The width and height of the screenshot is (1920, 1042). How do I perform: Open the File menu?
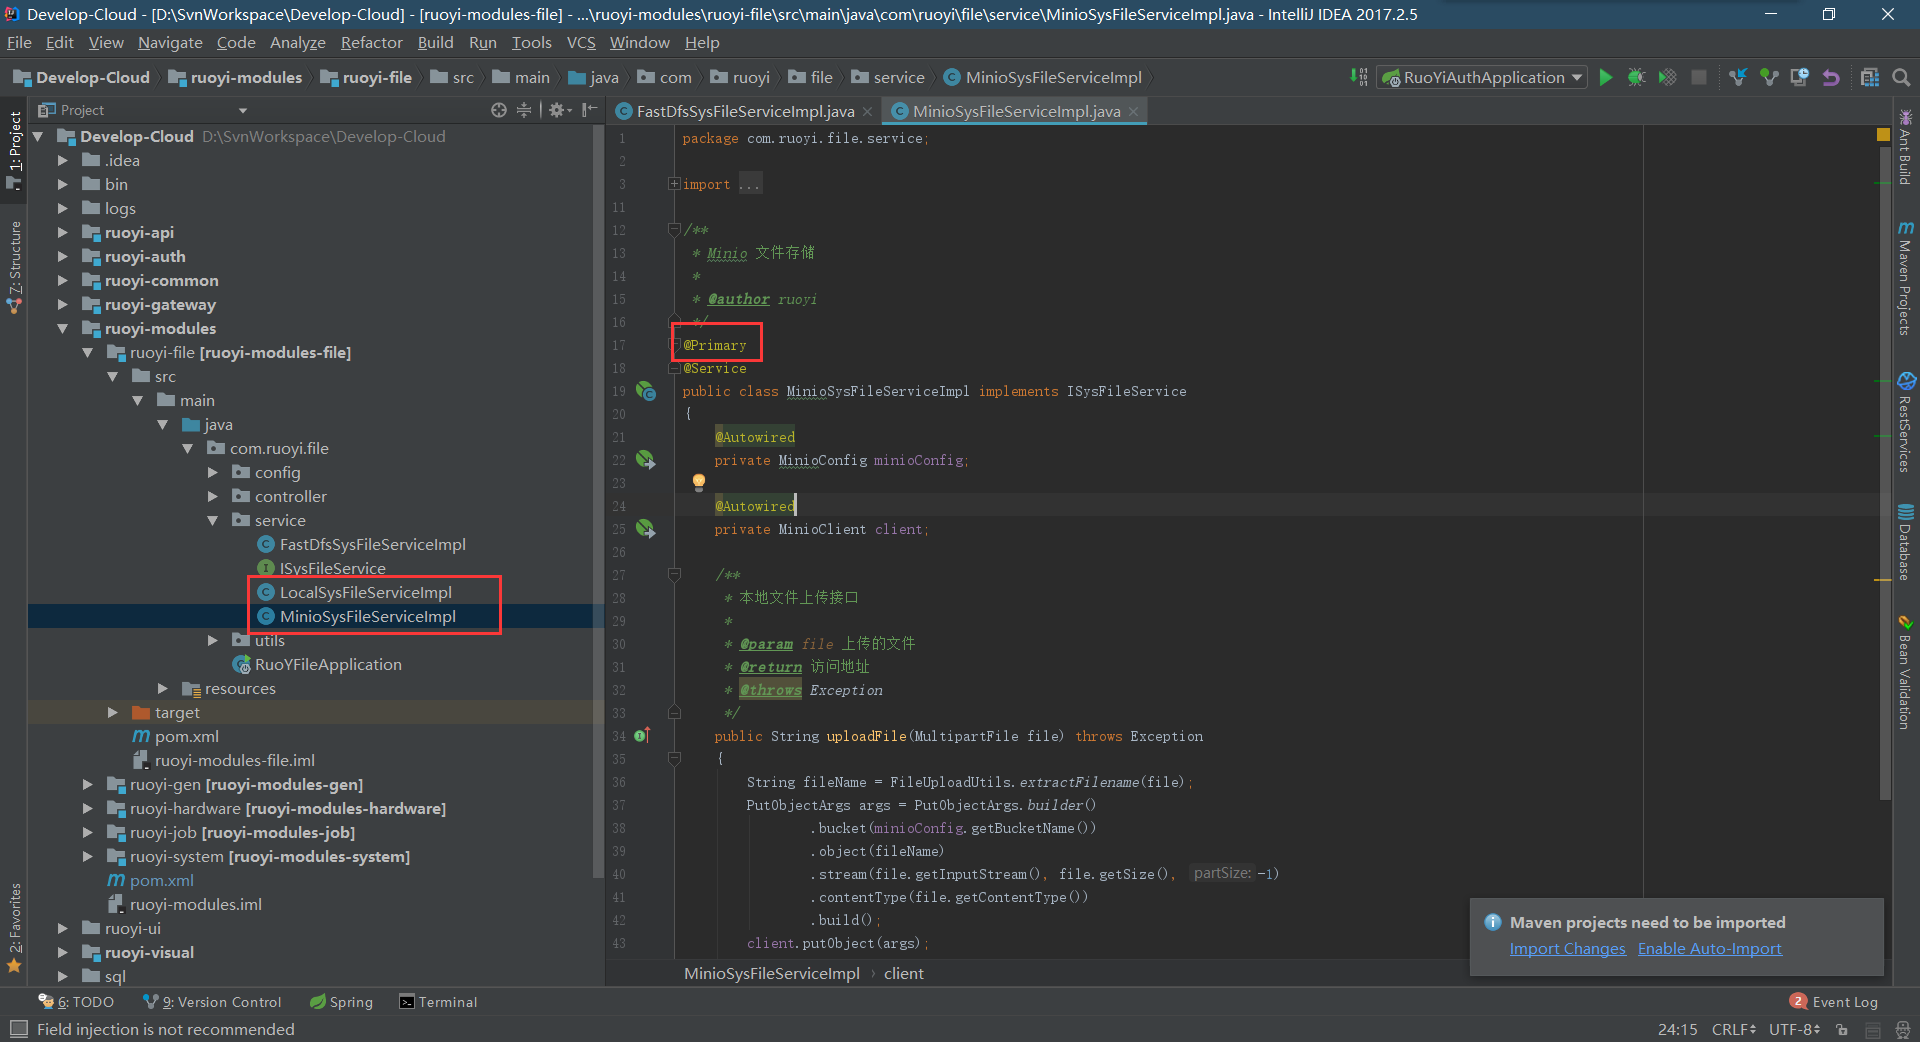19,42
